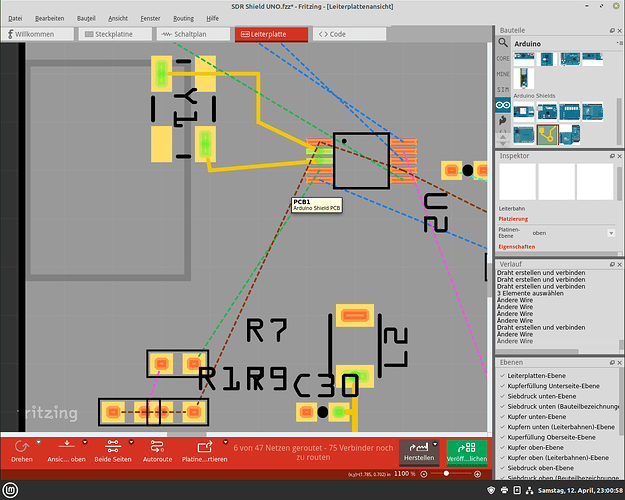Open the Arduino bin options menu
This screenshot has width=625, height=500.
click(619, 43)
